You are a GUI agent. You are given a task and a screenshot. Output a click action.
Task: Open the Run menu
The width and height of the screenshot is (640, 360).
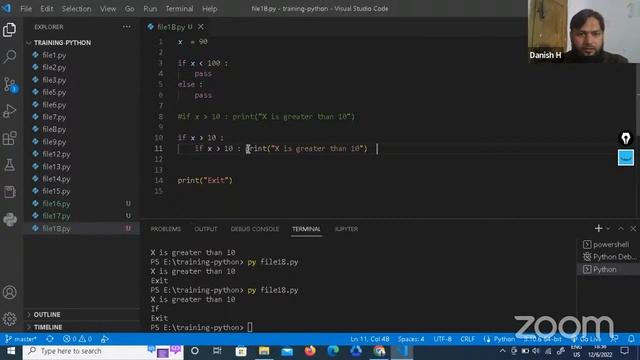[x=150, y=9]
